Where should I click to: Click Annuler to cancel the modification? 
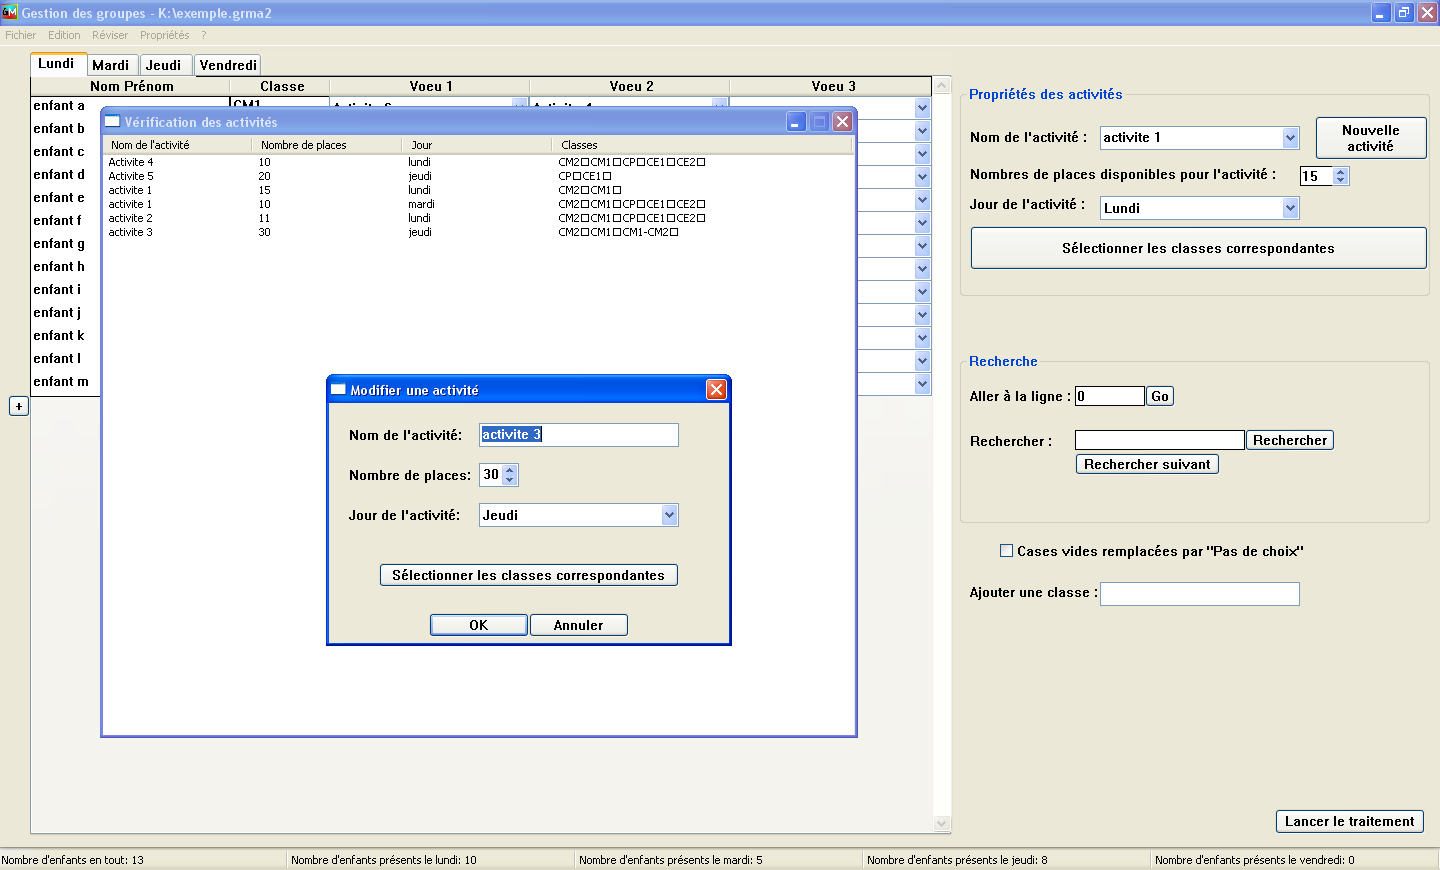click(578, 625)
